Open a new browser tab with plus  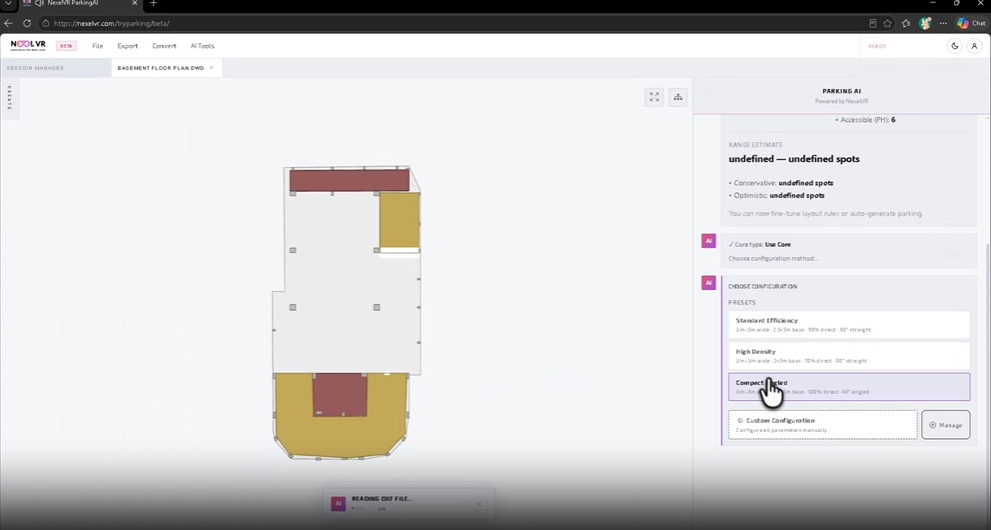(x=153, y=4)
